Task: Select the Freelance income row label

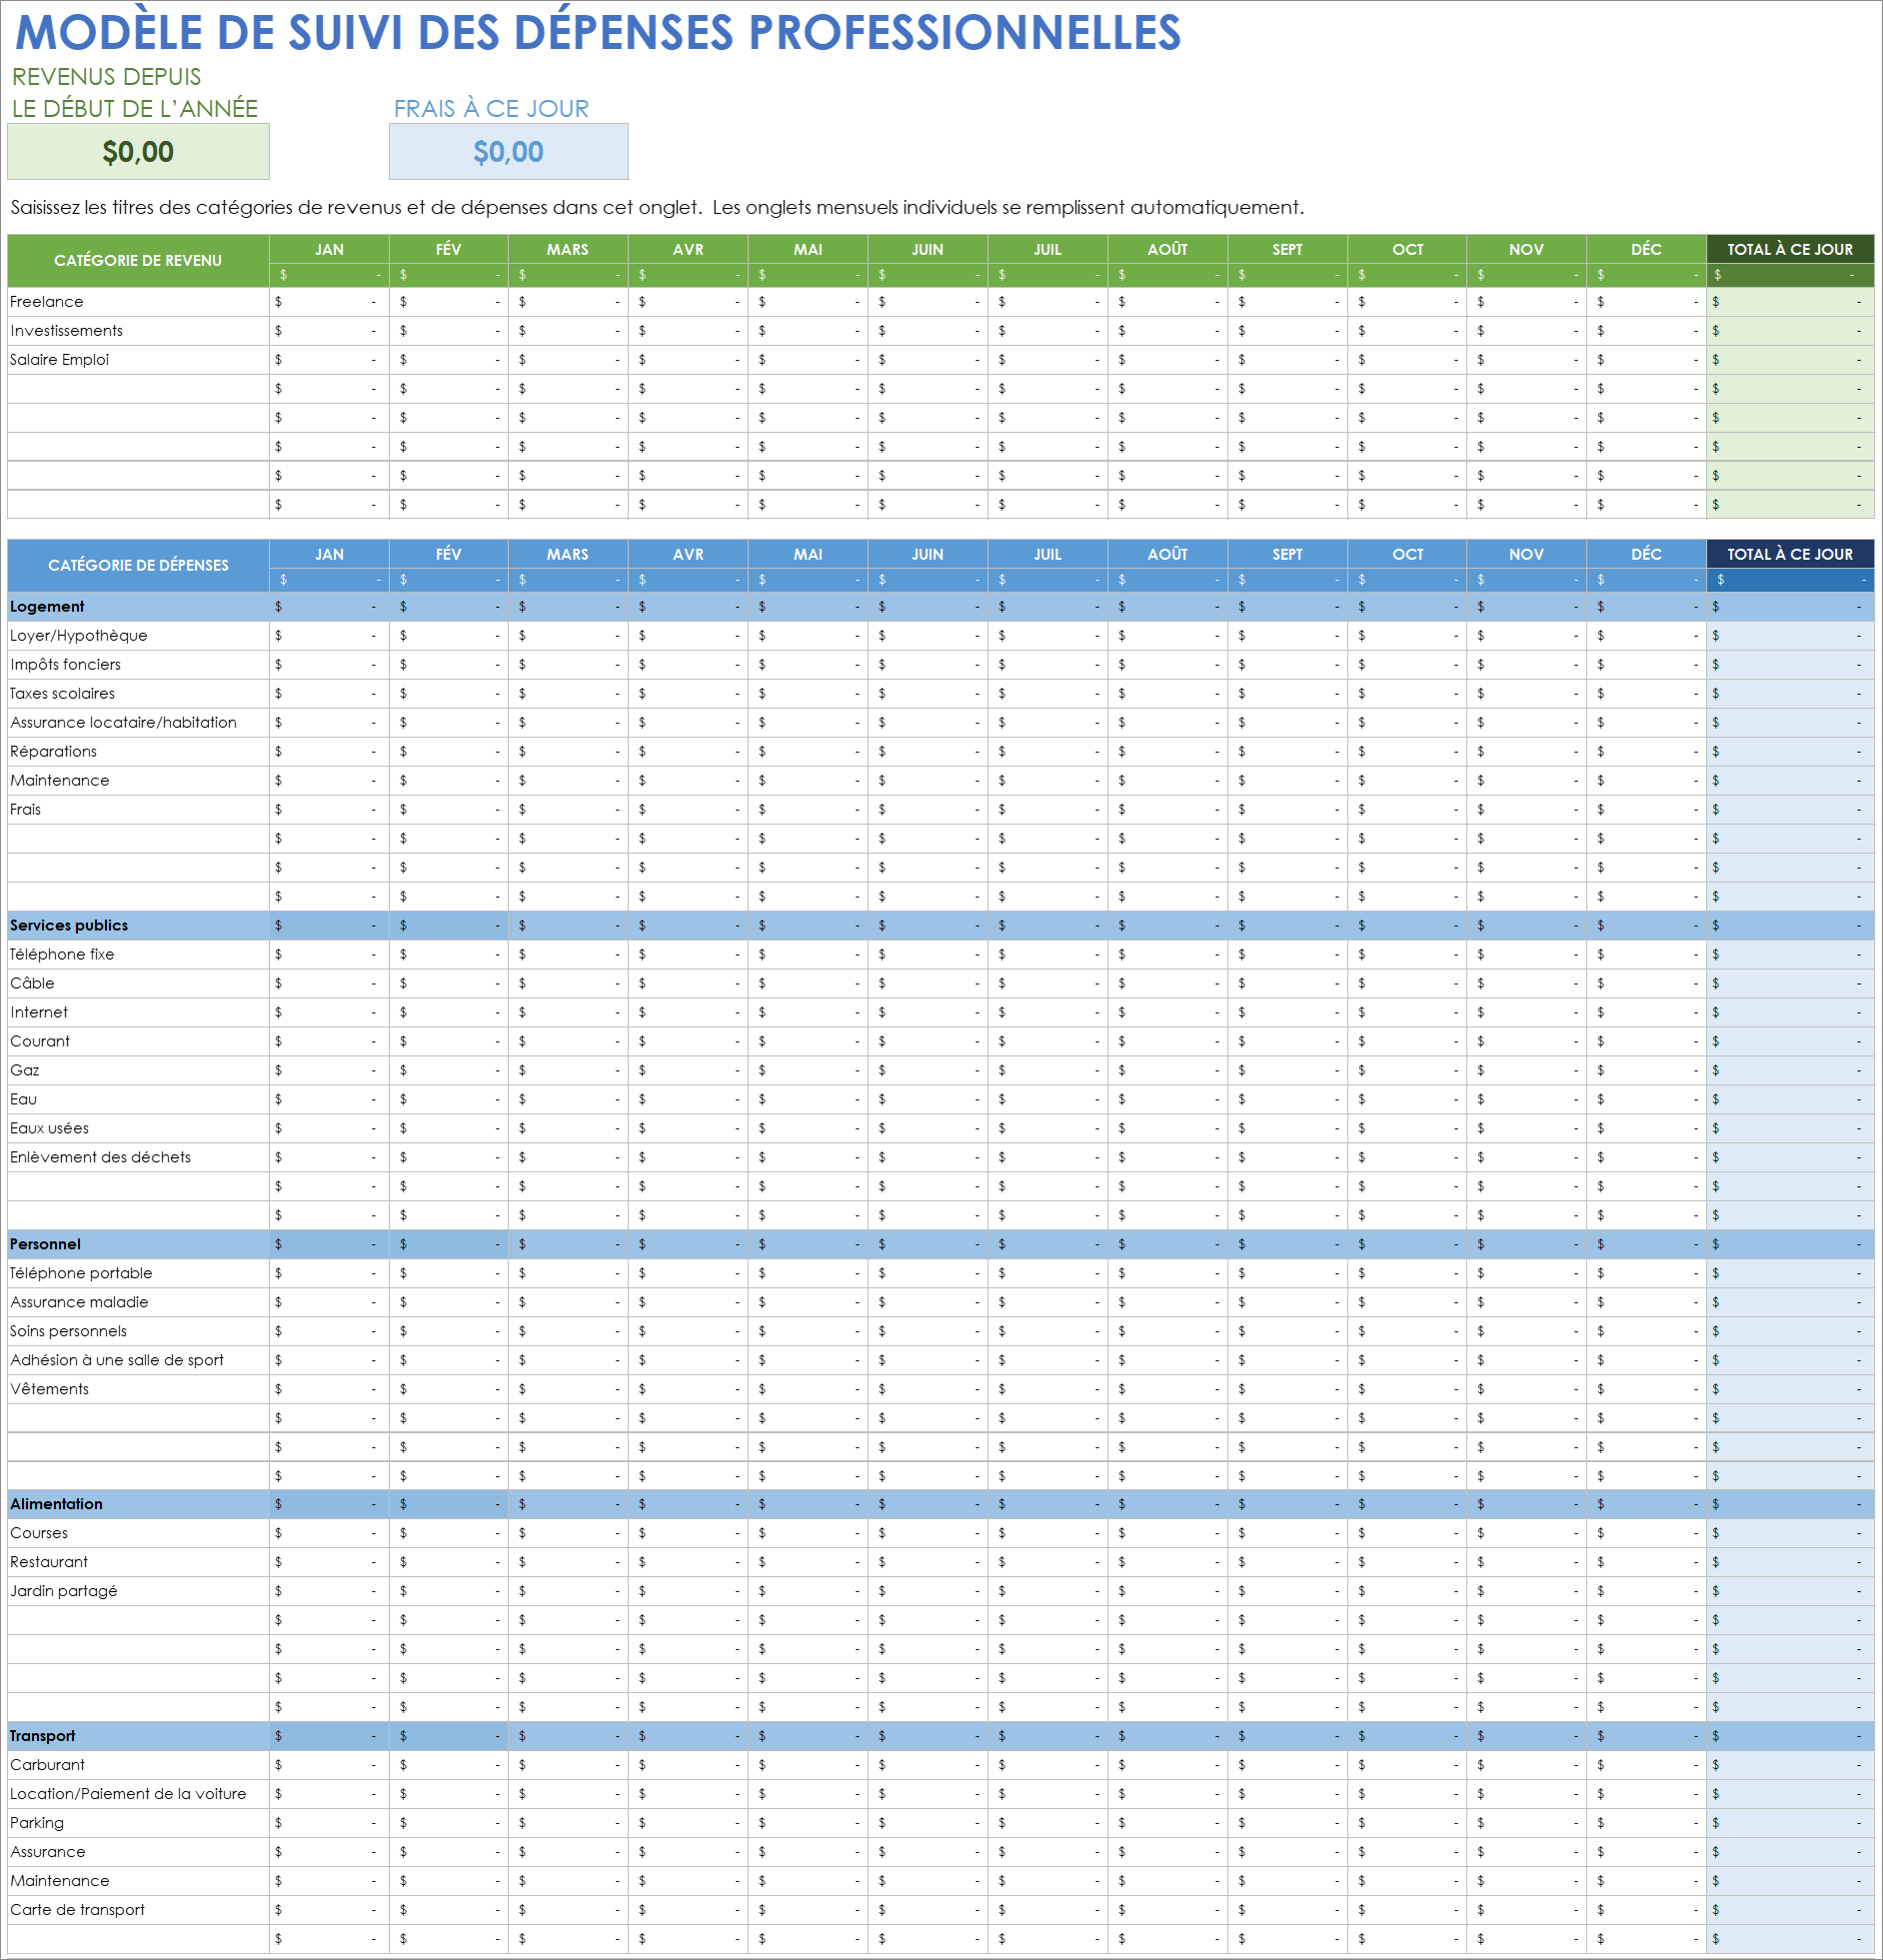Action: (47, 302)
